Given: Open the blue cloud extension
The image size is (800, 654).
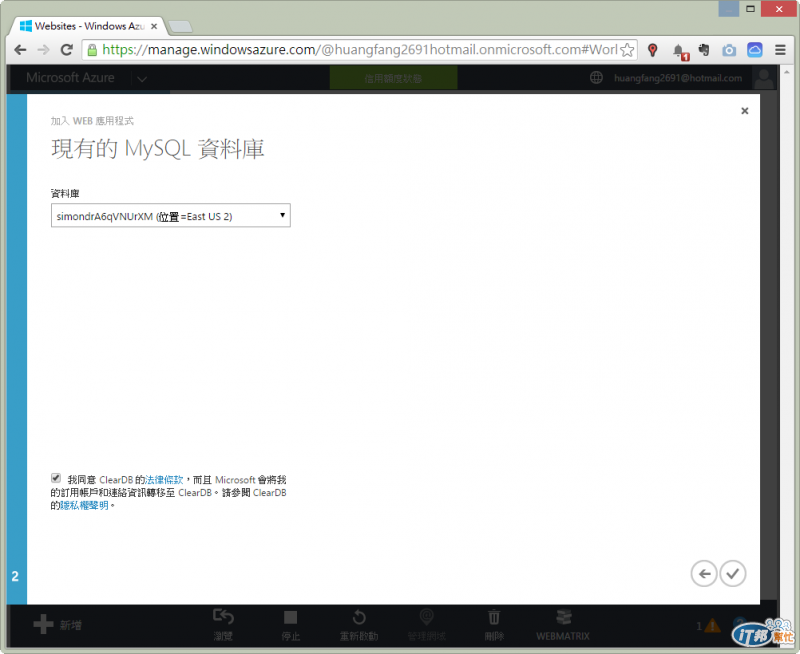Looking at the screenshot, I should 755,49.
